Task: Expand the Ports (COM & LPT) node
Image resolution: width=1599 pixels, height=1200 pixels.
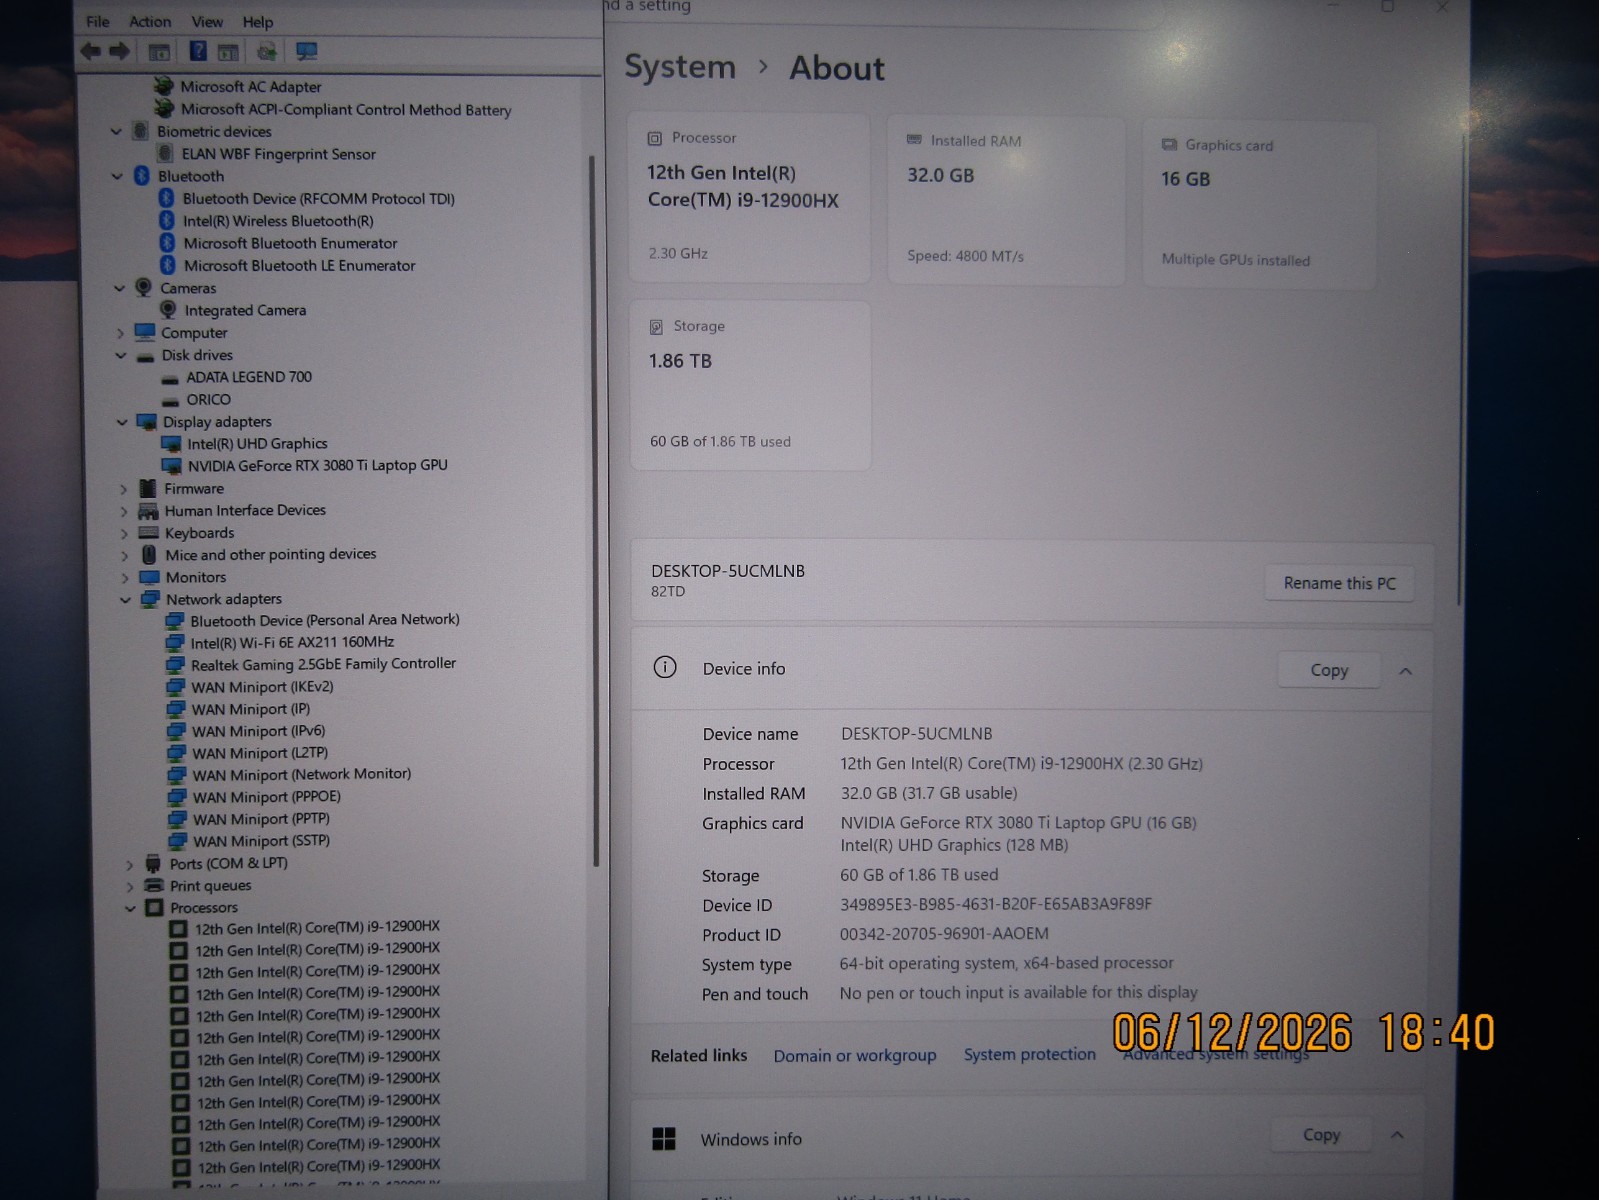Action: point(129,864)
